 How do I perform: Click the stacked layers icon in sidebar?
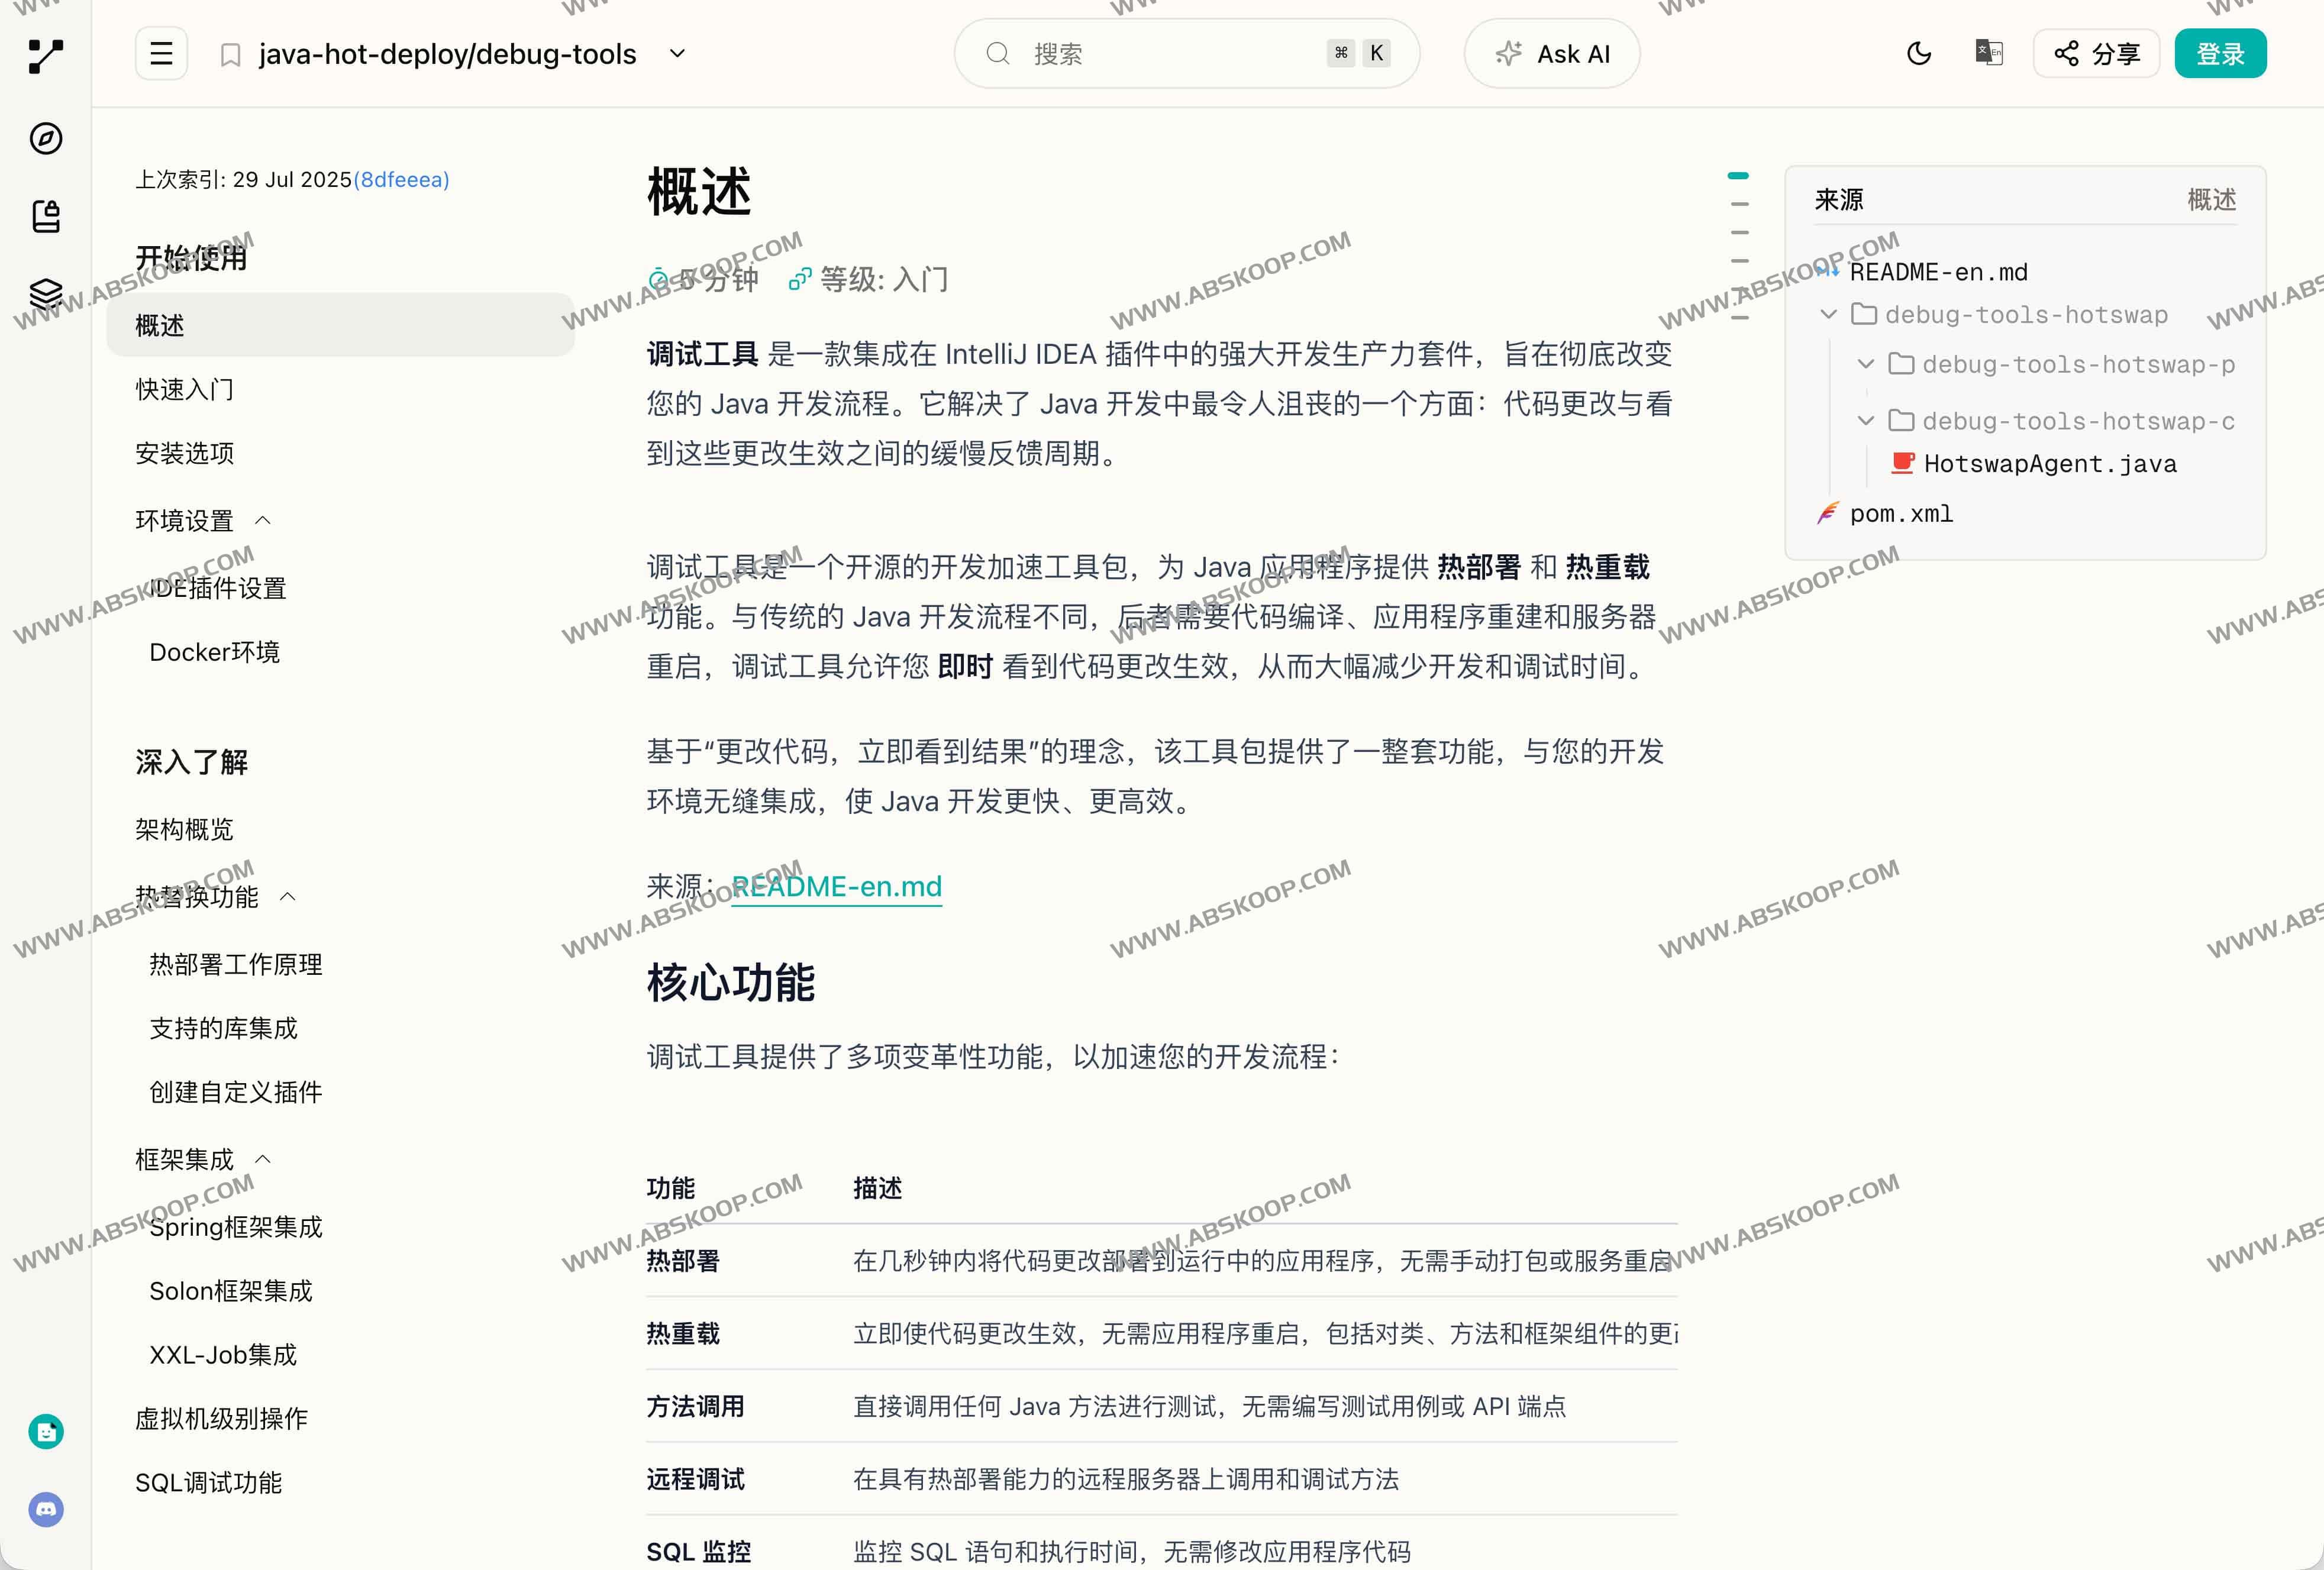[x=46, y=294]
